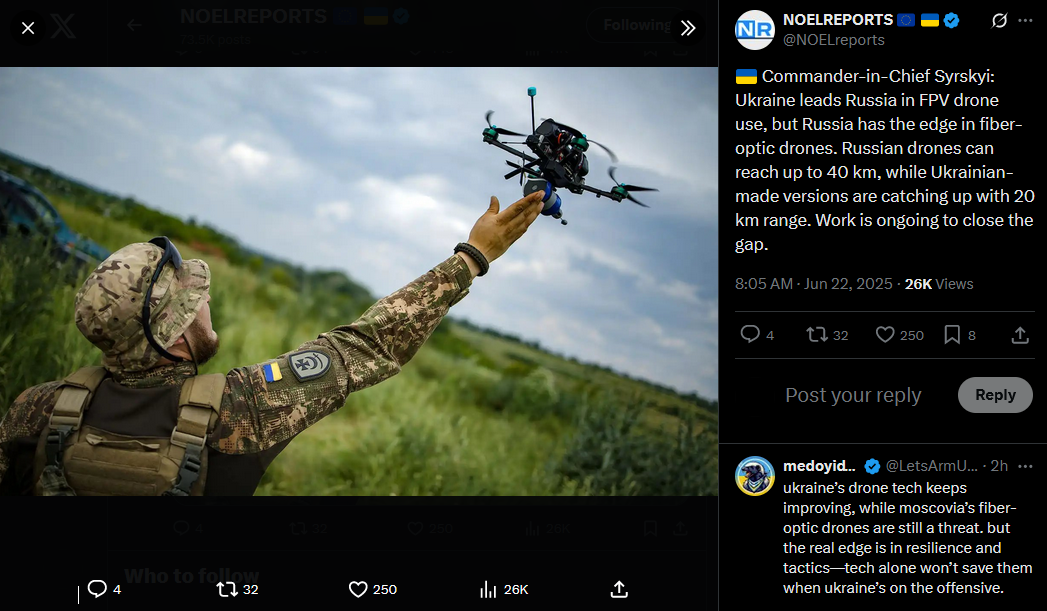Focus the Post your reply field

click(x=853, y=395)
